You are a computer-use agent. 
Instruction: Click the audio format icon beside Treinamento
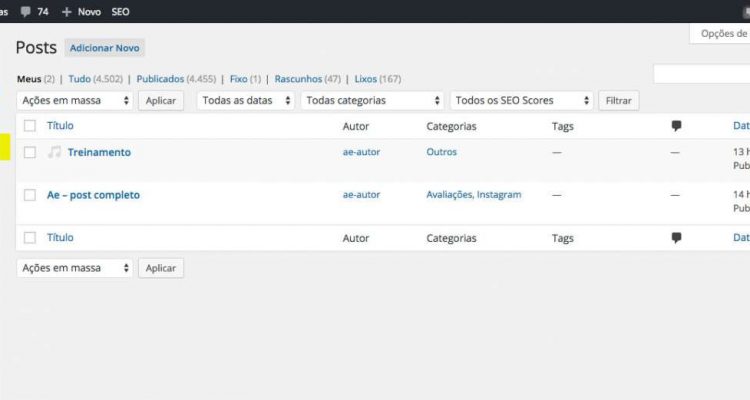55,152
